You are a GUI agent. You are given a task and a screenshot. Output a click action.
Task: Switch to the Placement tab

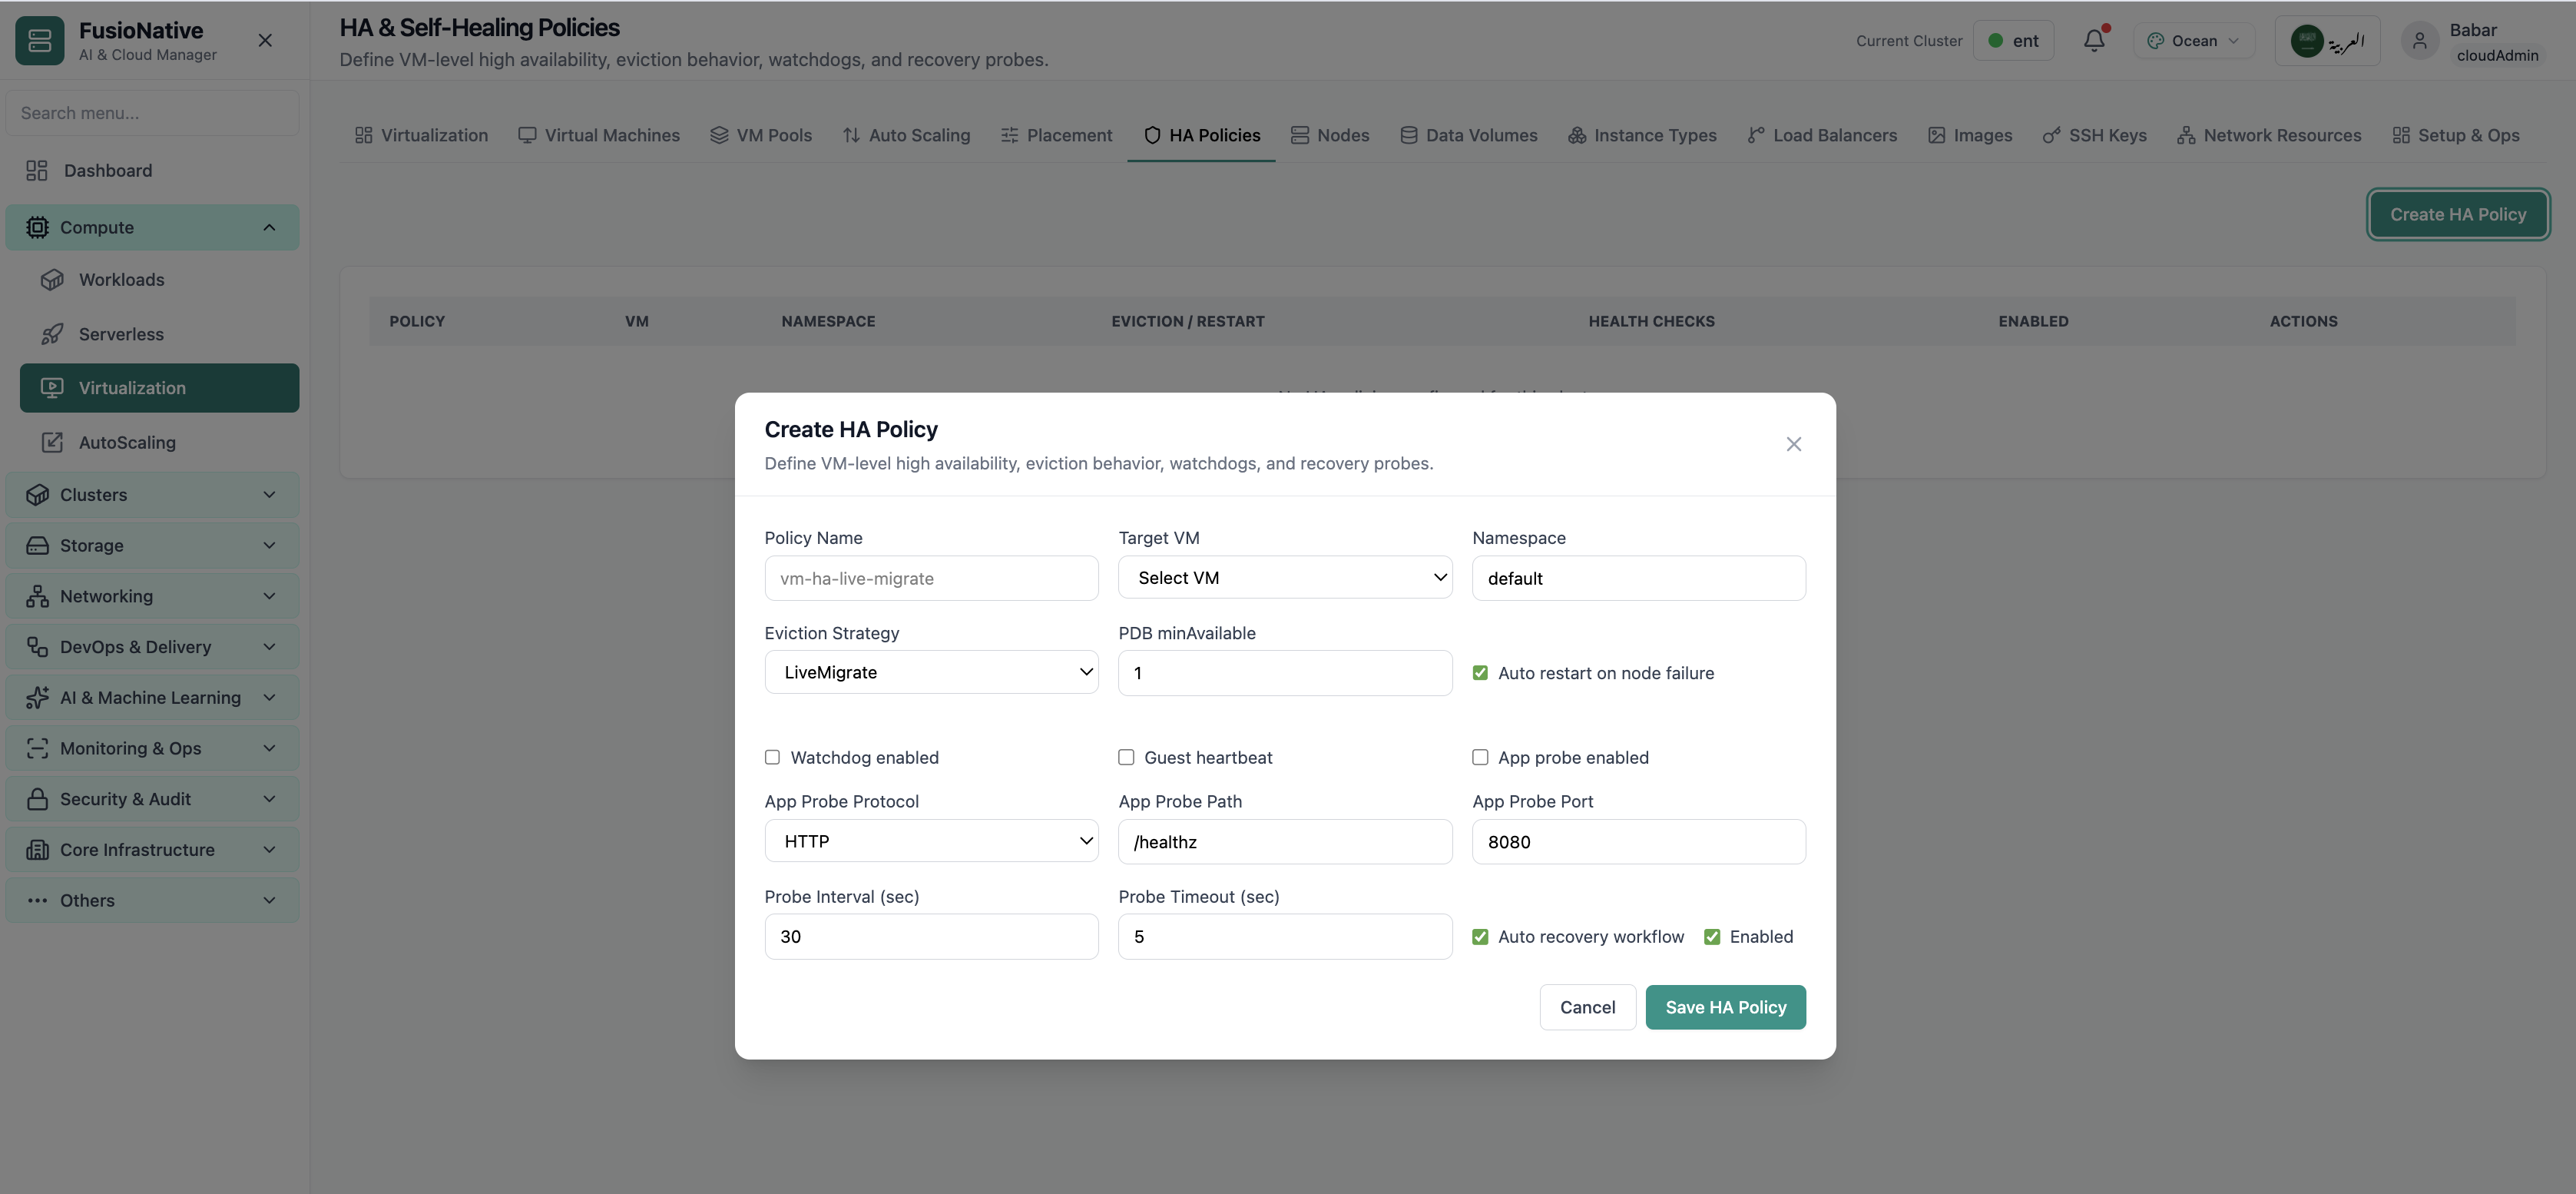click(1056, 135)
